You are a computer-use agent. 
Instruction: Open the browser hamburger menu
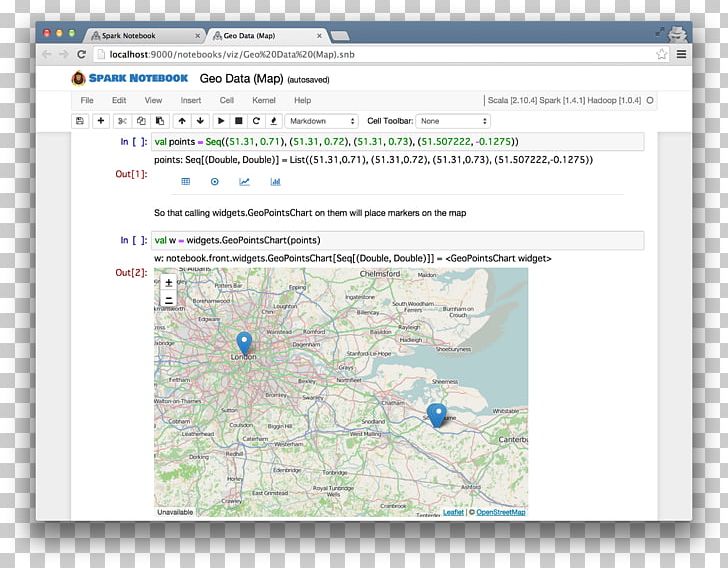click(681, 54)
